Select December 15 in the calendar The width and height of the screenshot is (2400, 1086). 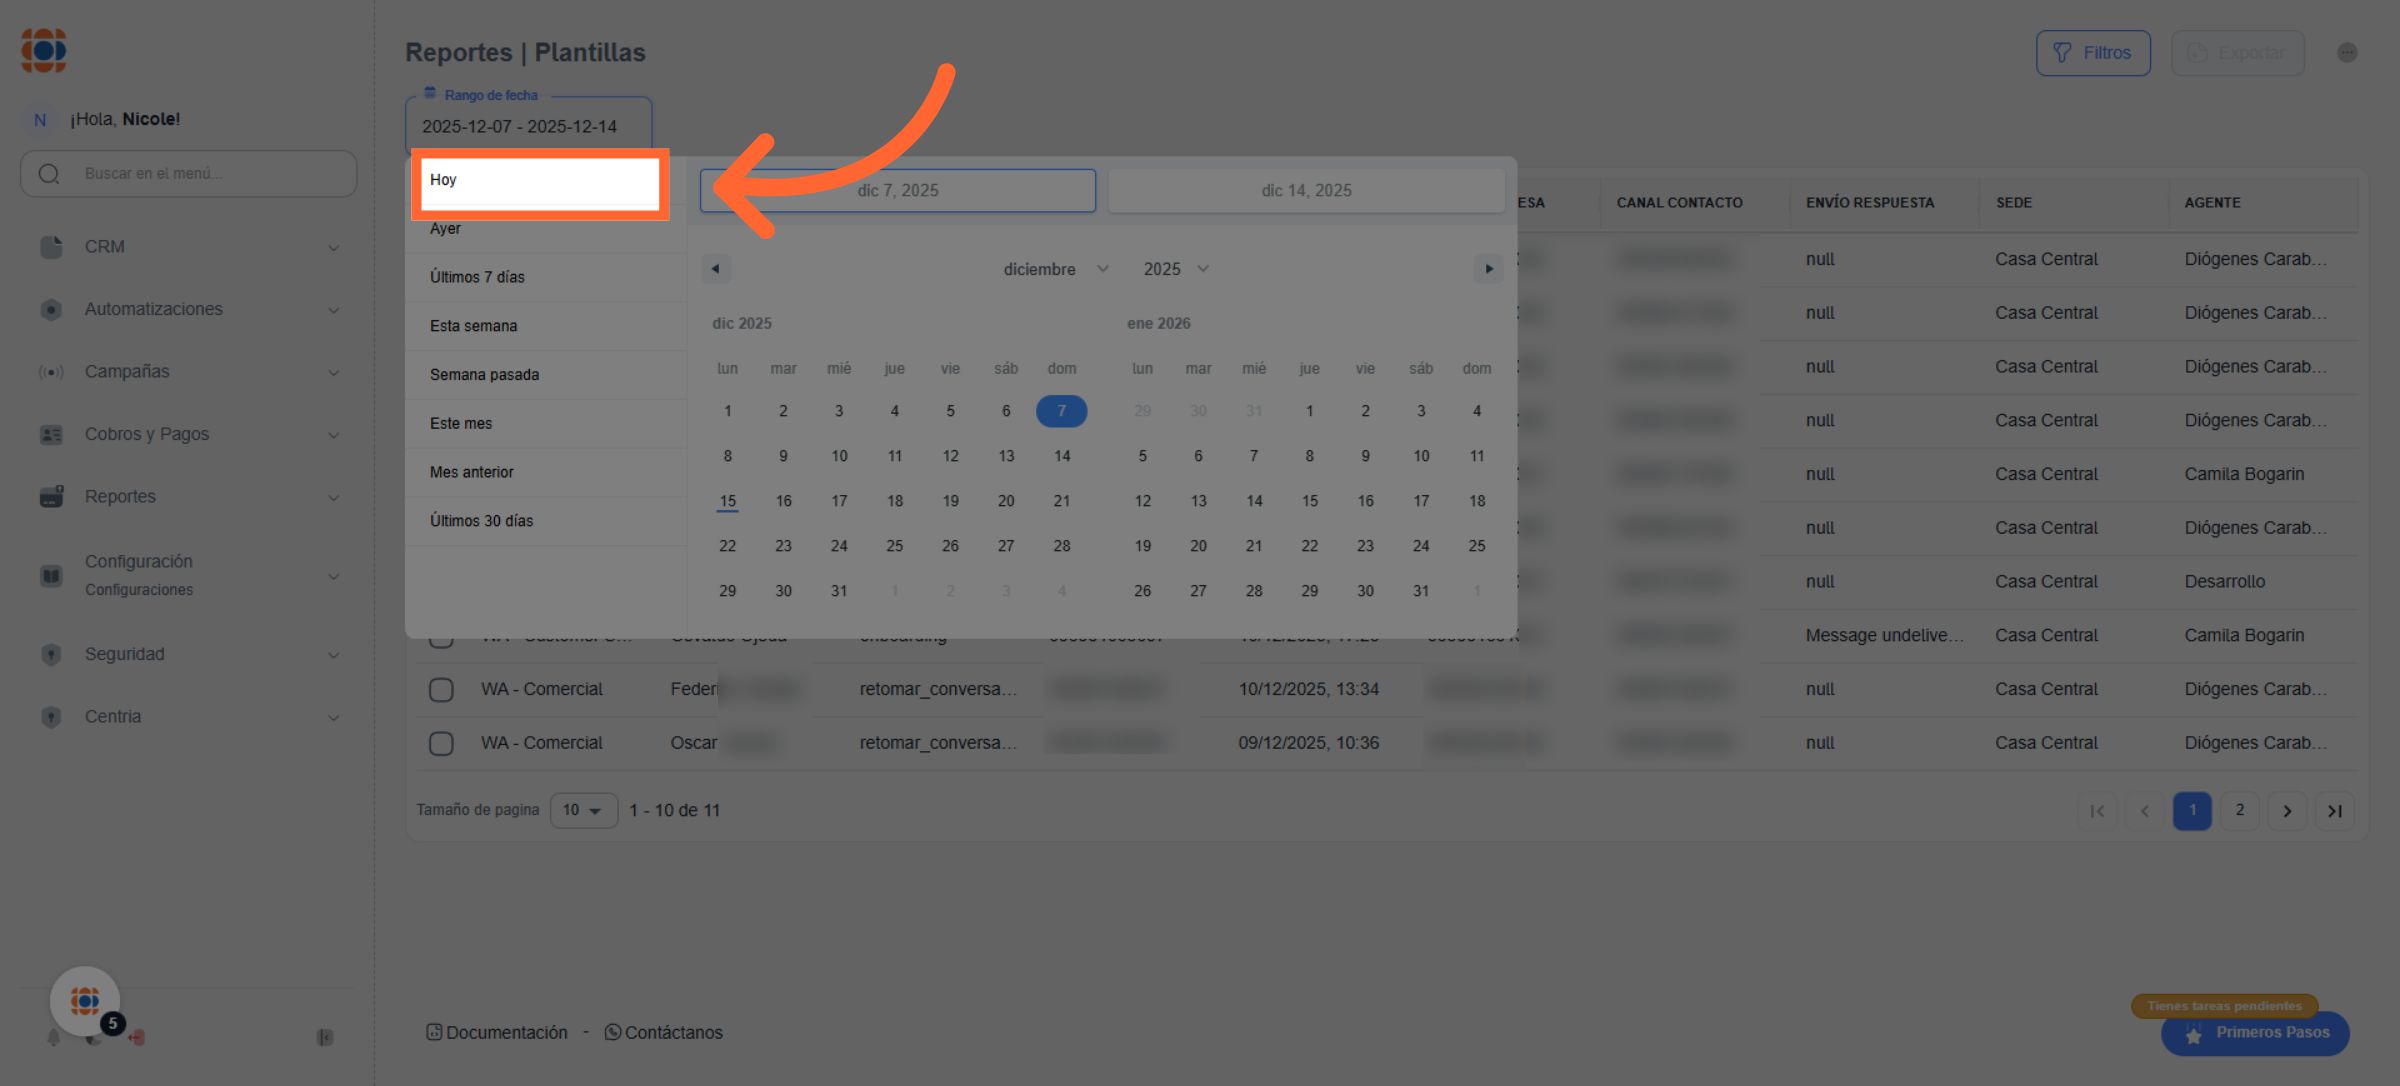728,501
